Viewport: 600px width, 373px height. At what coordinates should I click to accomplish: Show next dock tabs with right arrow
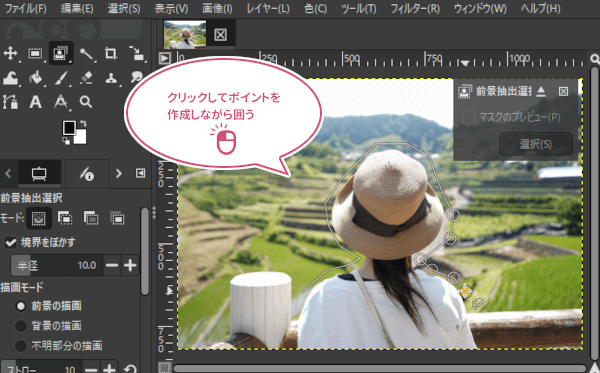[x=119, y=173]
